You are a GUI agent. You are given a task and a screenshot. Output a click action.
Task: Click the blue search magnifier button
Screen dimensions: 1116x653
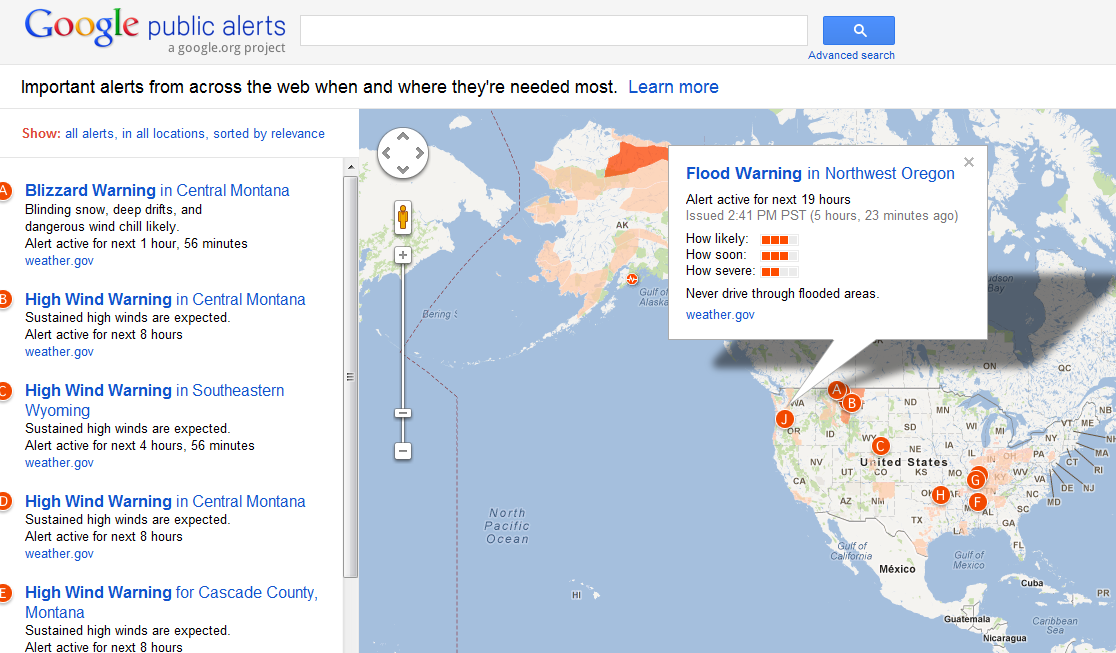(858, 30)
